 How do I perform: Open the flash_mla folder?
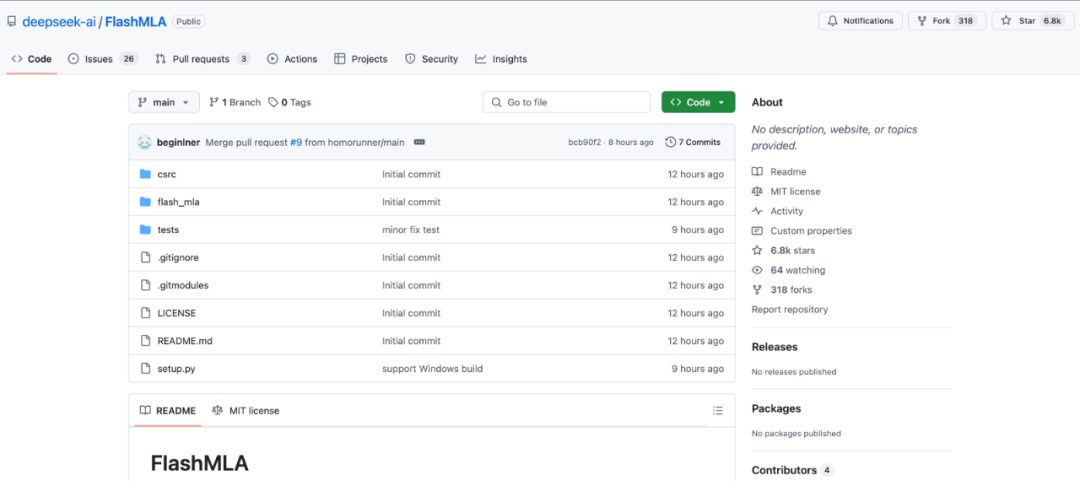point(178,202)
